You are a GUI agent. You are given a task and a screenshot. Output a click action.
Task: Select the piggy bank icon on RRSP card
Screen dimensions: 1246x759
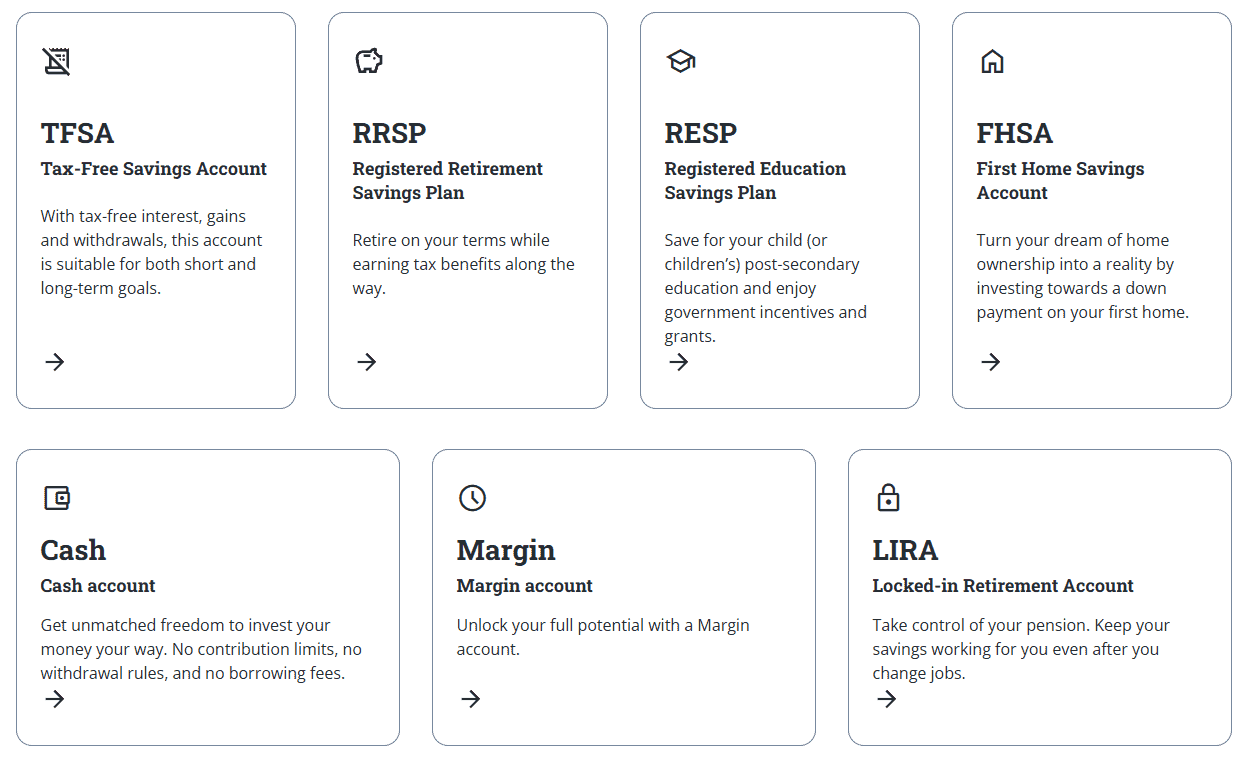pos(368,60)
